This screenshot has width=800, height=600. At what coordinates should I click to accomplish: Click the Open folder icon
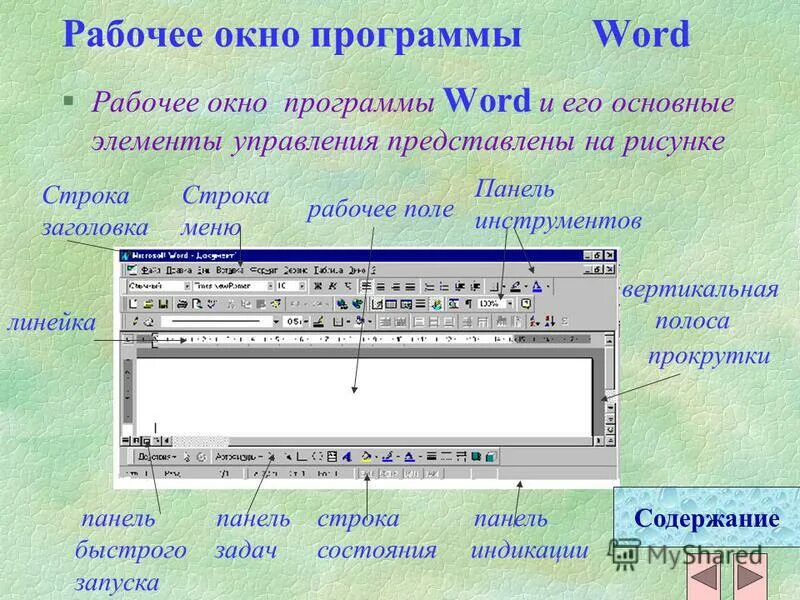point(148,304)
